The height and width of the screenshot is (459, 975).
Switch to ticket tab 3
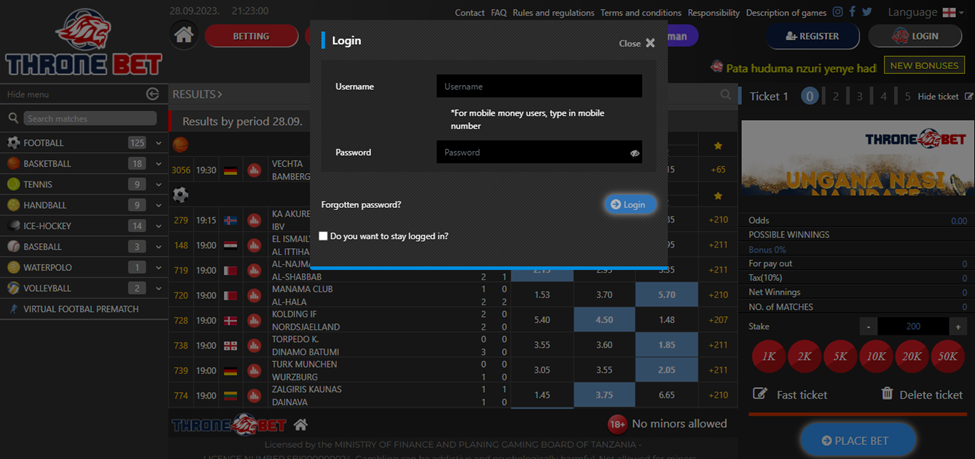click(859, 96)
